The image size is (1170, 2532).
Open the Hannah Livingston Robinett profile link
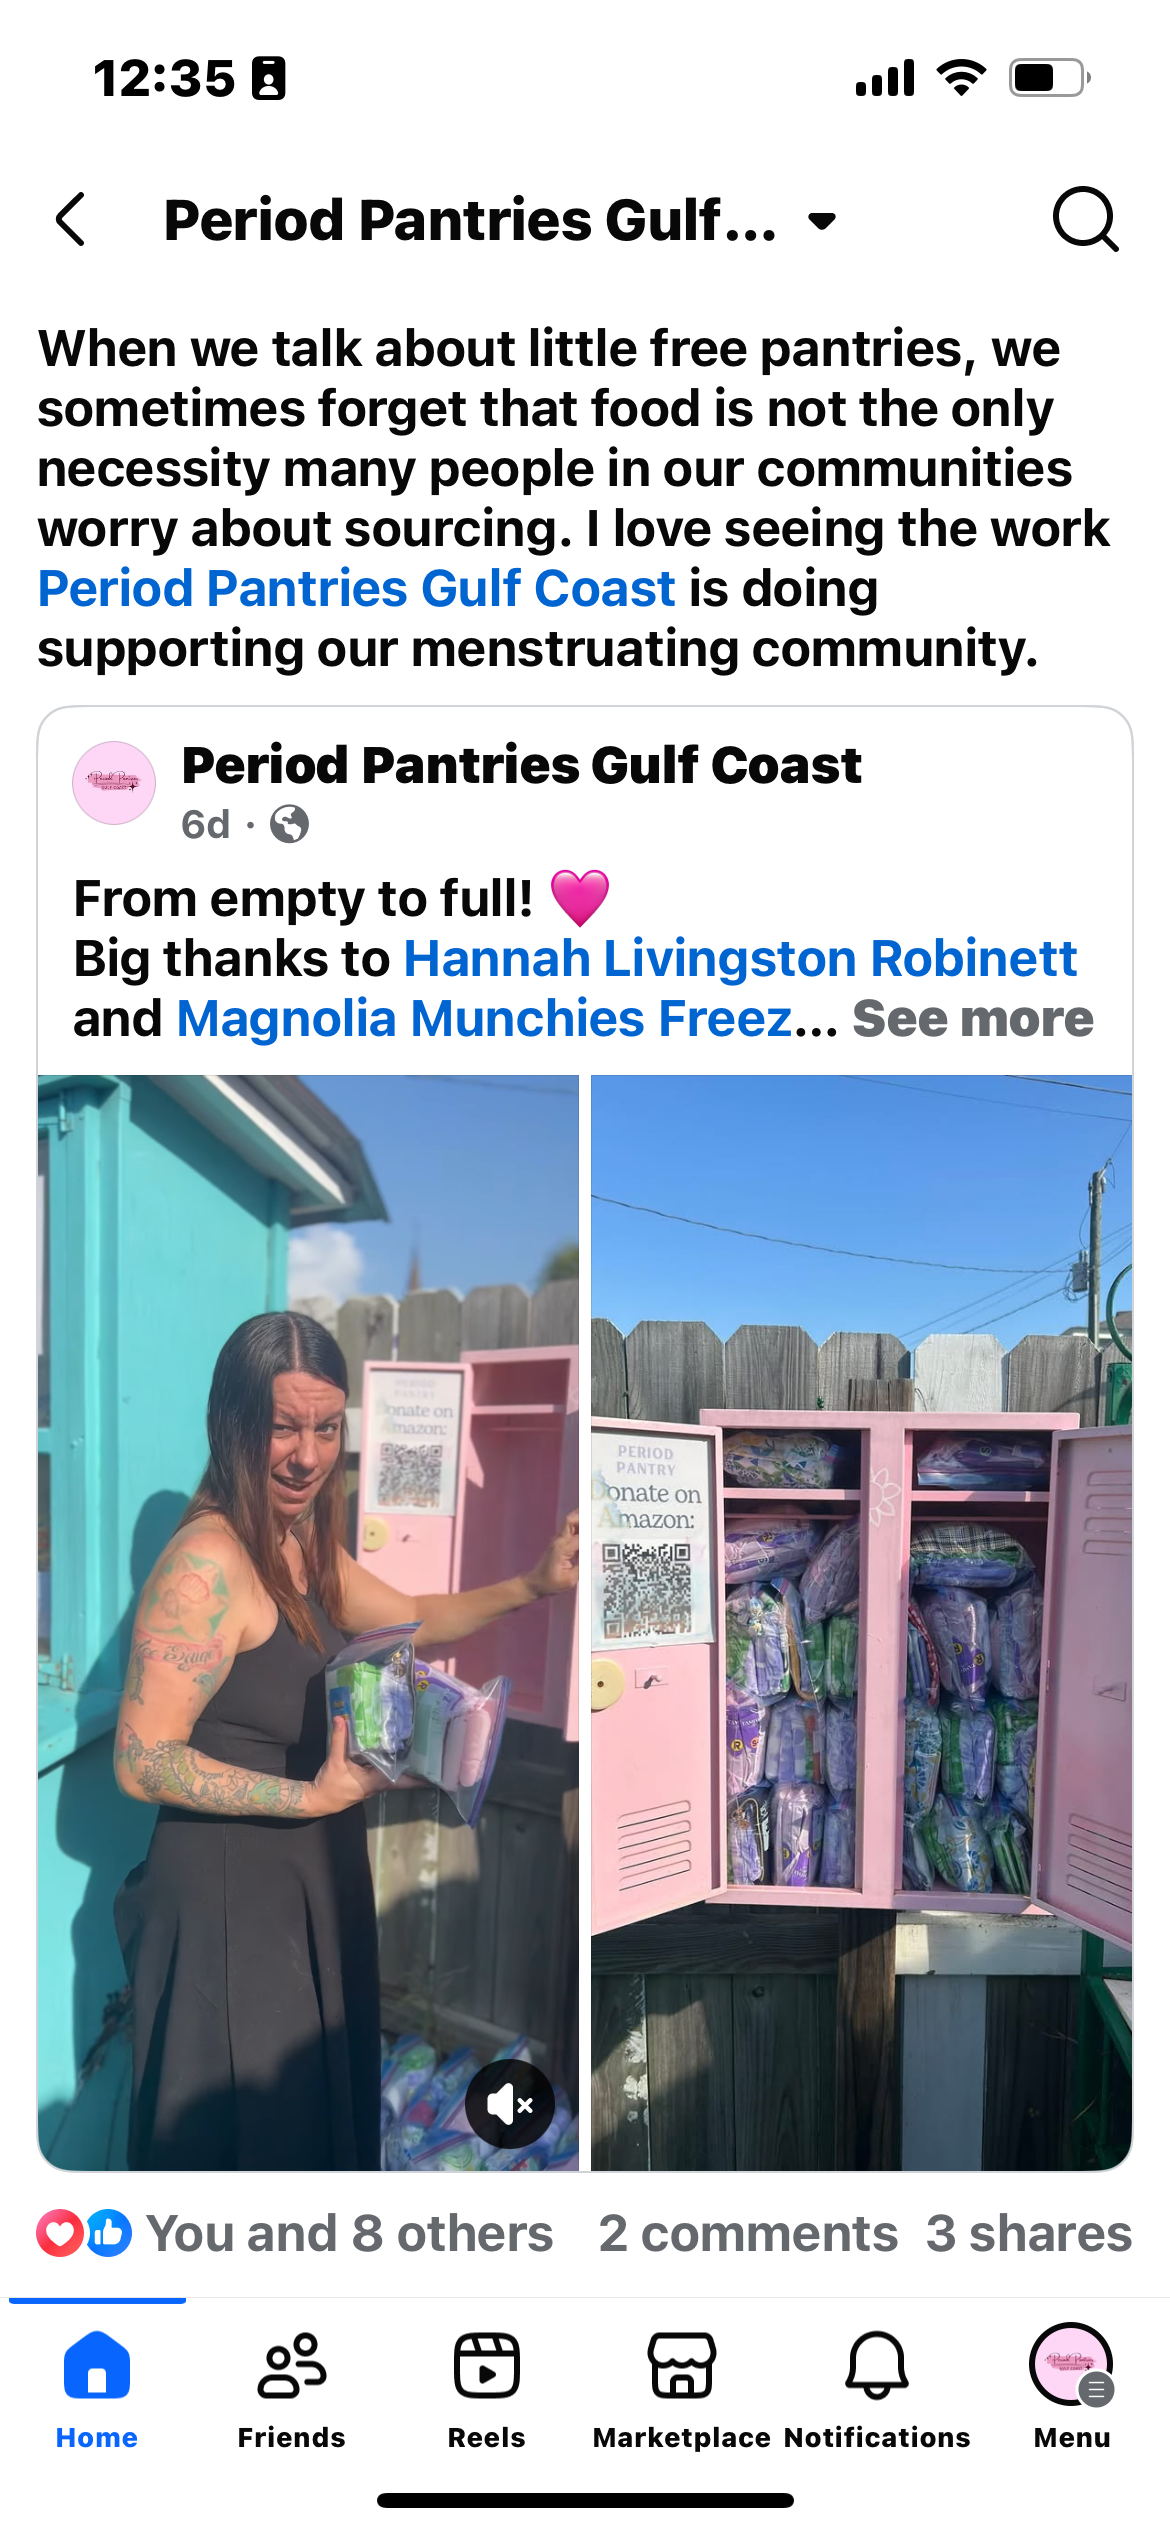click(740, 958)
